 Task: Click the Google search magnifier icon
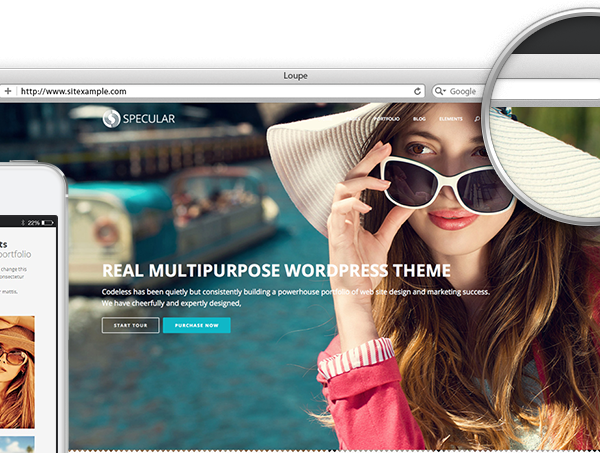(x=440, y=91)
